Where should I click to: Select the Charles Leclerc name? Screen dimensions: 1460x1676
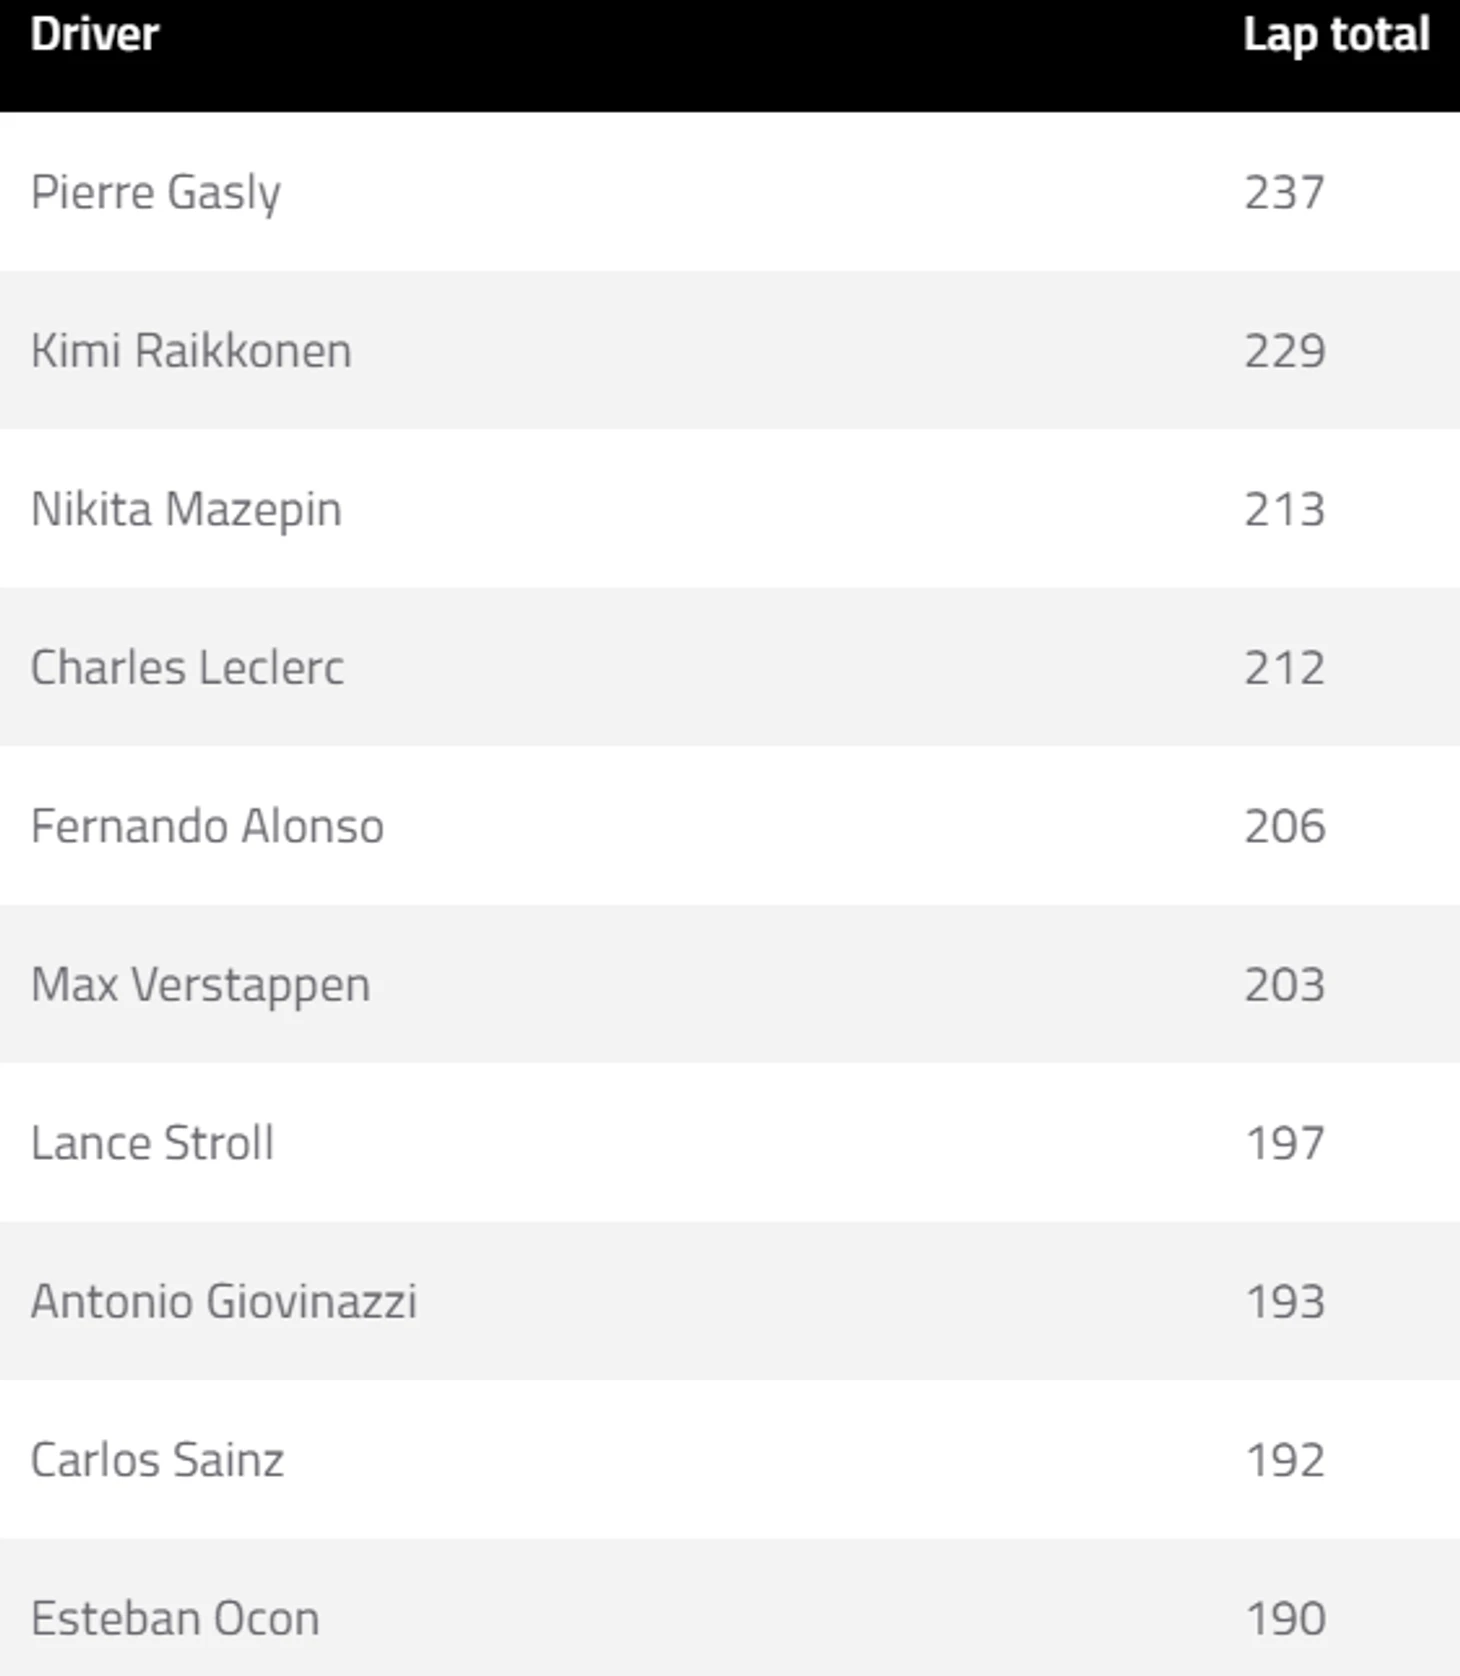point(187,667)
